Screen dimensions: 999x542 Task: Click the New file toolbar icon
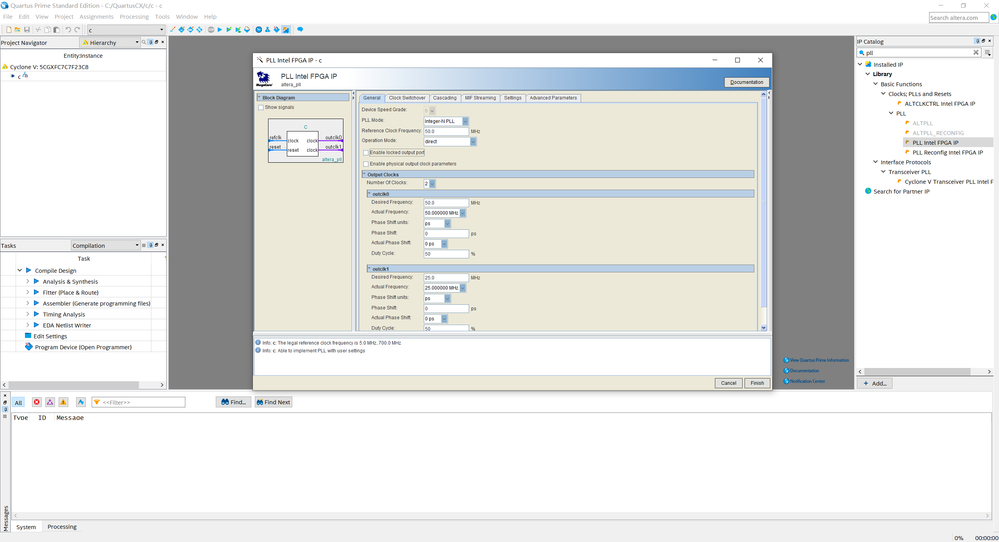click(8, 30)
